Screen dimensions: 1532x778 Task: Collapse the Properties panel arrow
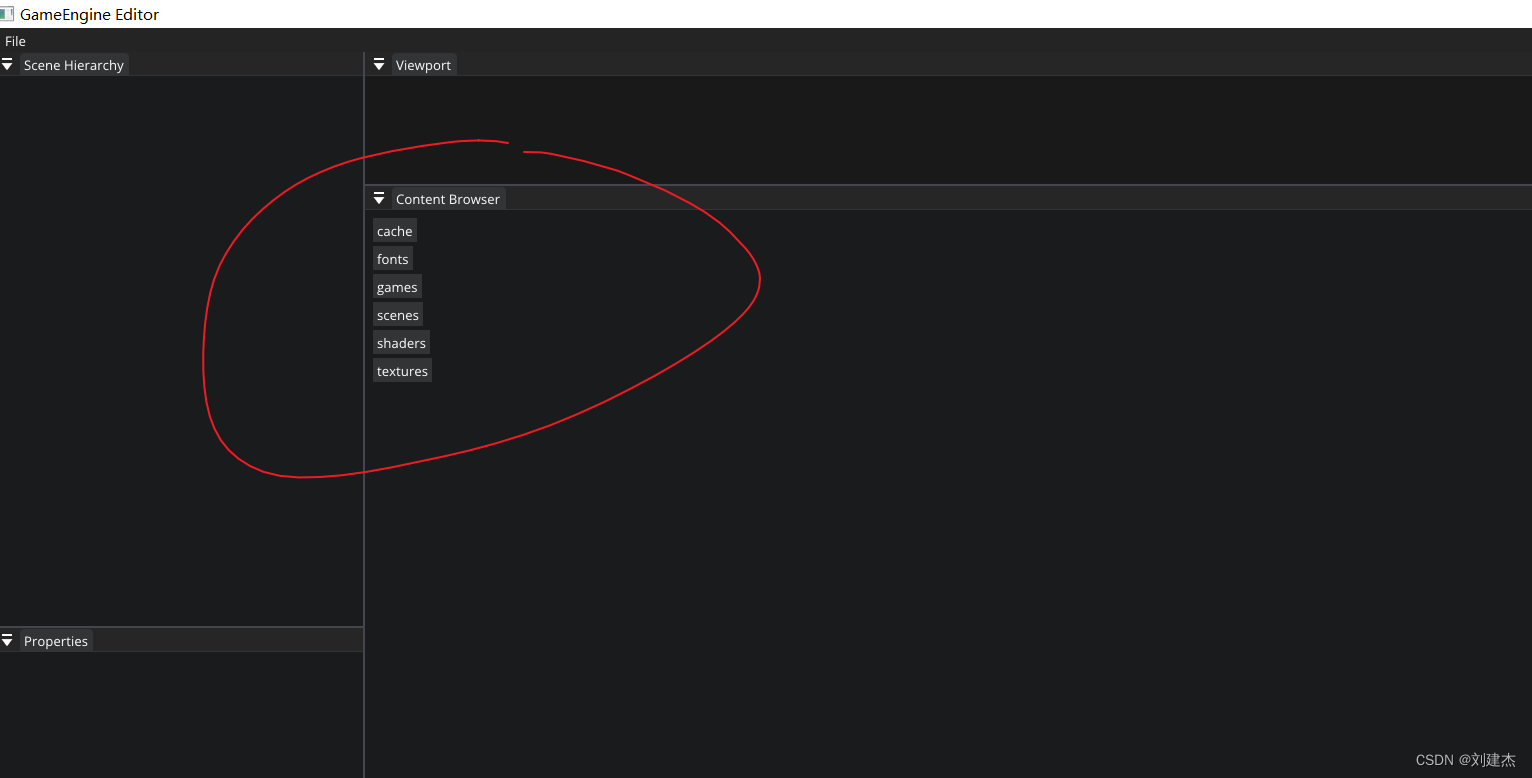tap(7, 641)
